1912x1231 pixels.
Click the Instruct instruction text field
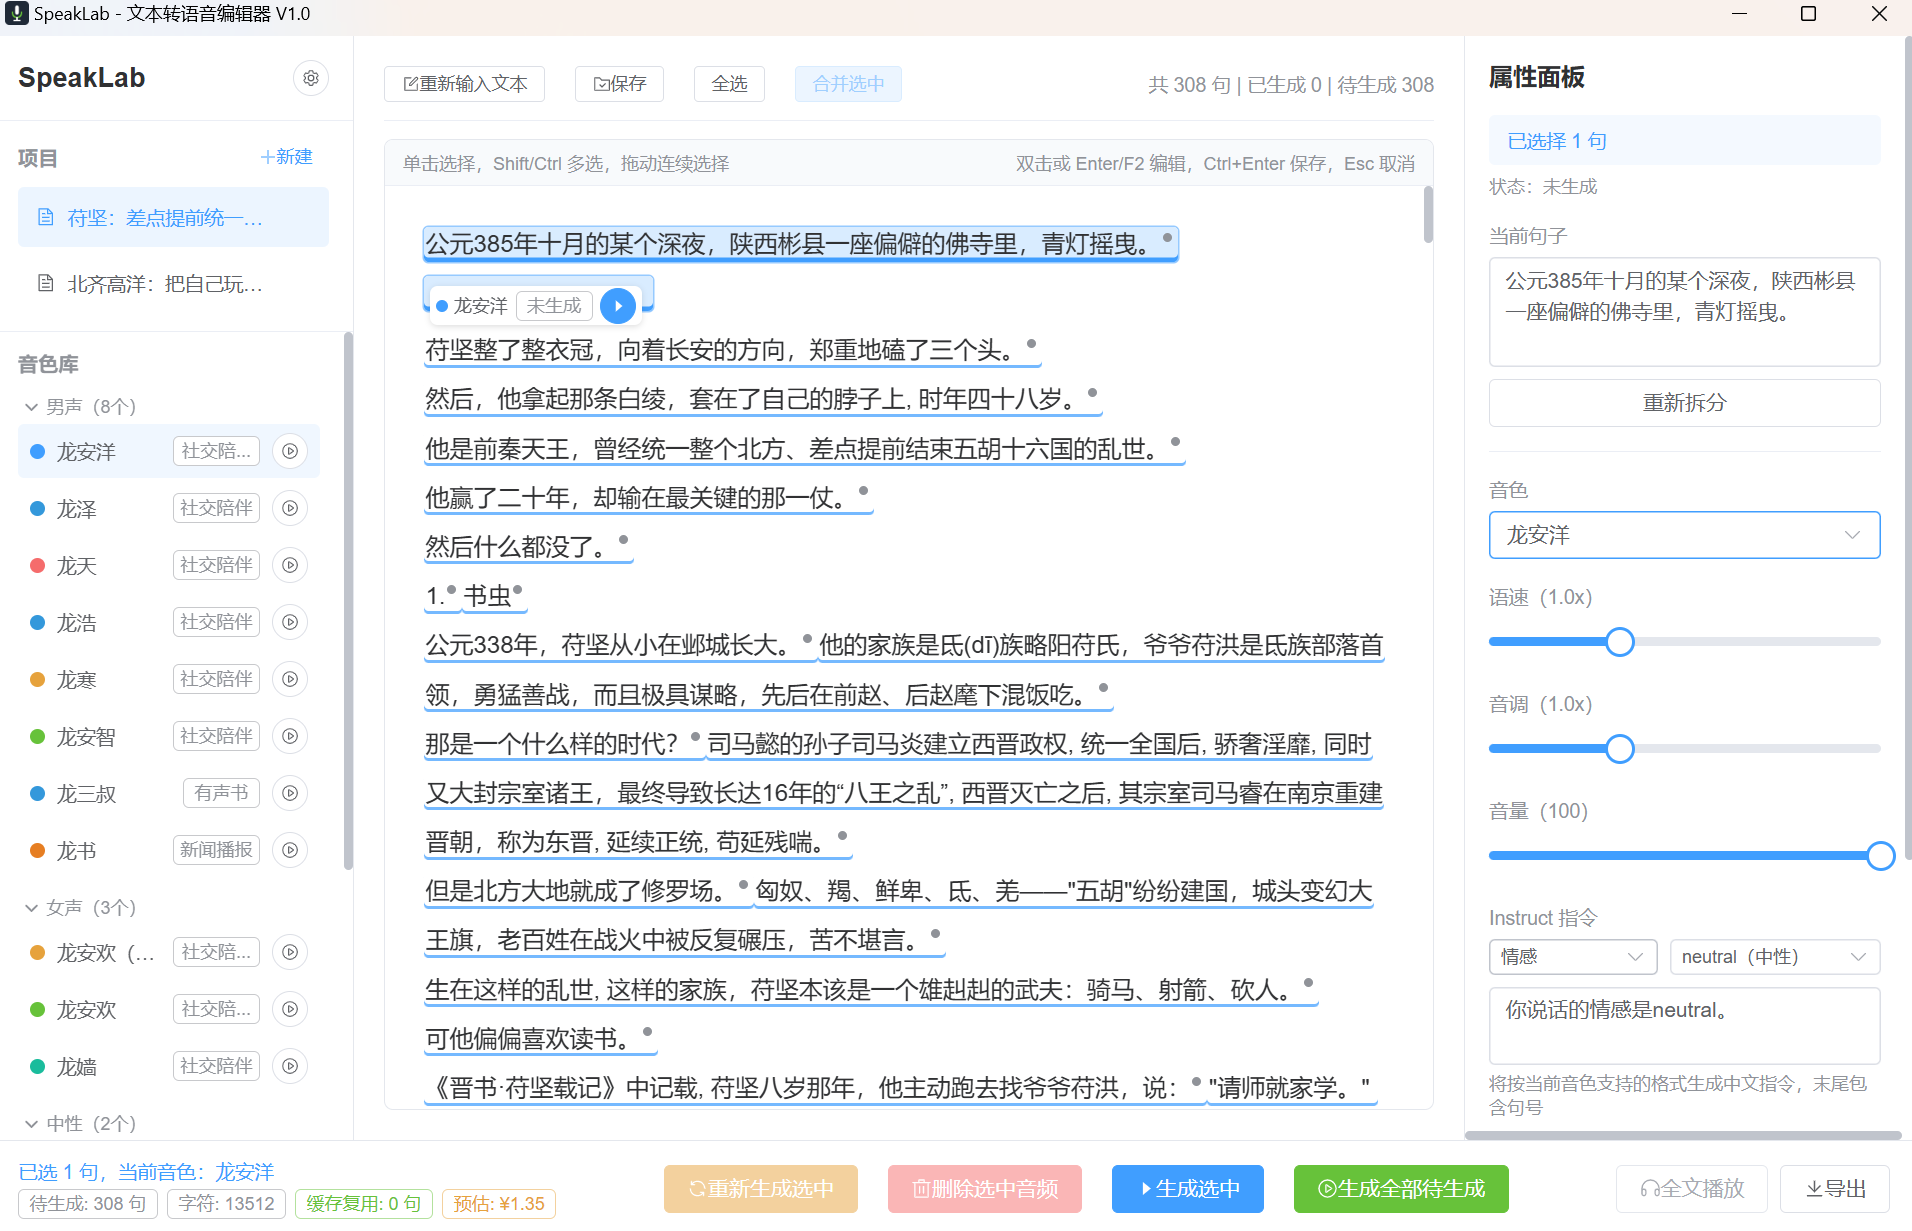pyautogui.click(x=1684, y=1026)
